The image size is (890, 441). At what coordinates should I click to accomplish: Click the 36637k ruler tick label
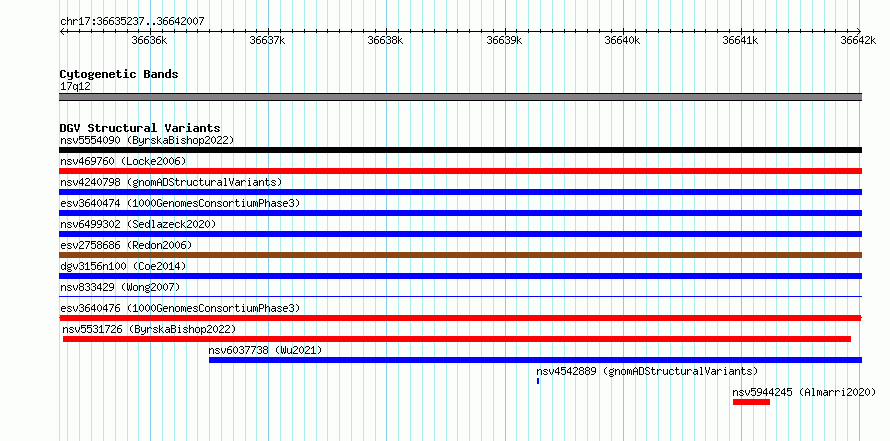click(x=267, y=40)
